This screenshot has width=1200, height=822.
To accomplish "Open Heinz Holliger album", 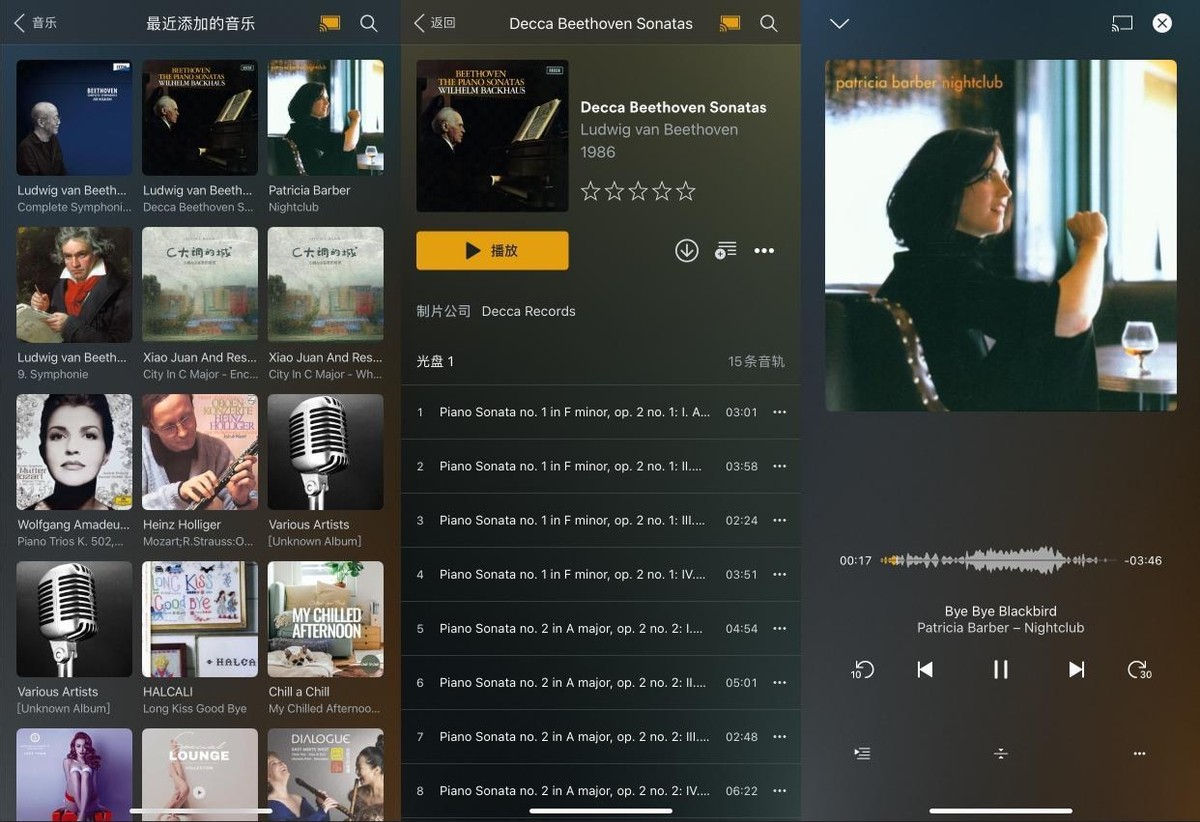I will [200, 452].
